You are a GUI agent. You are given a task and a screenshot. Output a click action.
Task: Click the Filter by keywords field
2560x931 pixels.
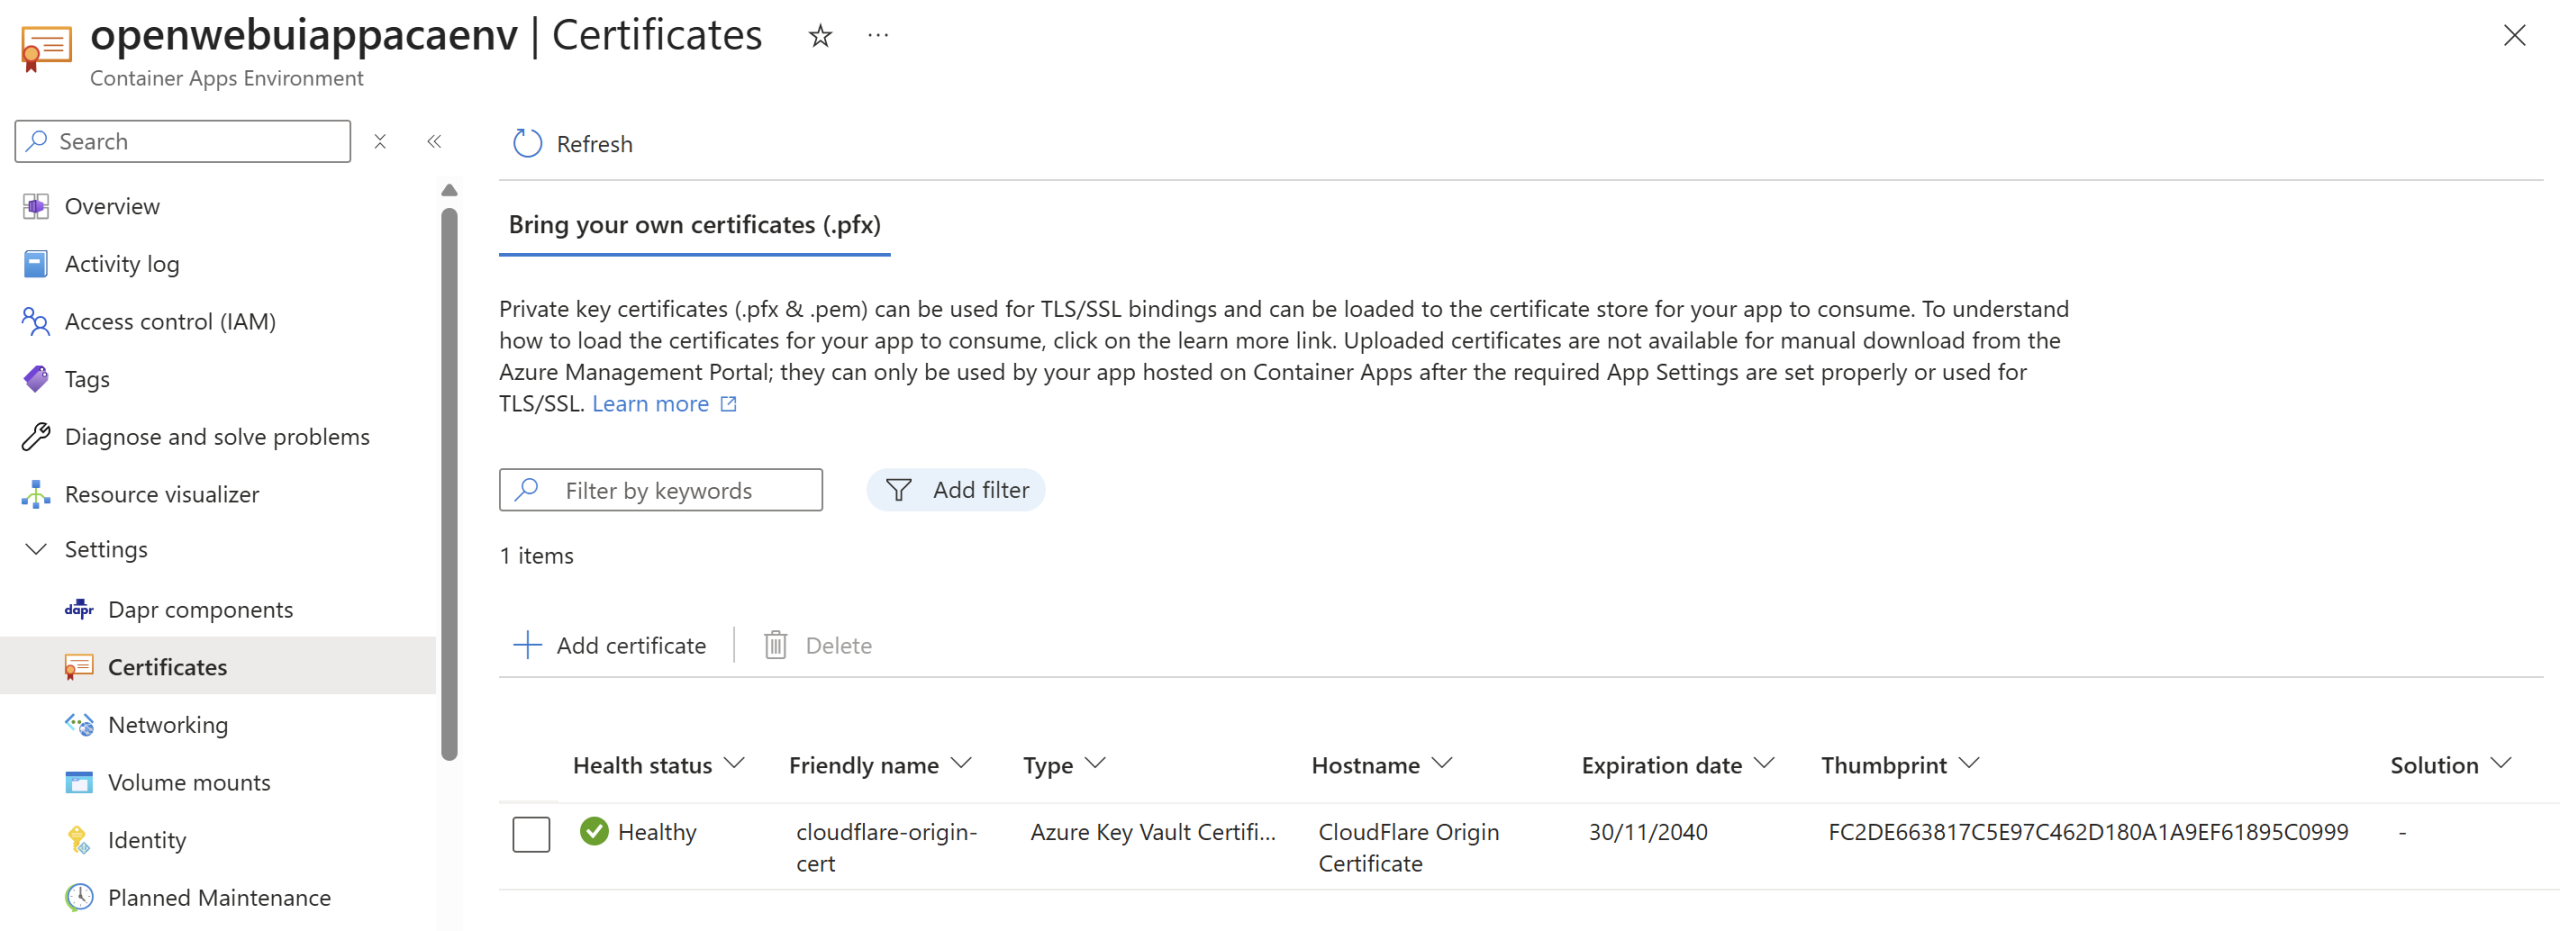click(x=660, y=490)
